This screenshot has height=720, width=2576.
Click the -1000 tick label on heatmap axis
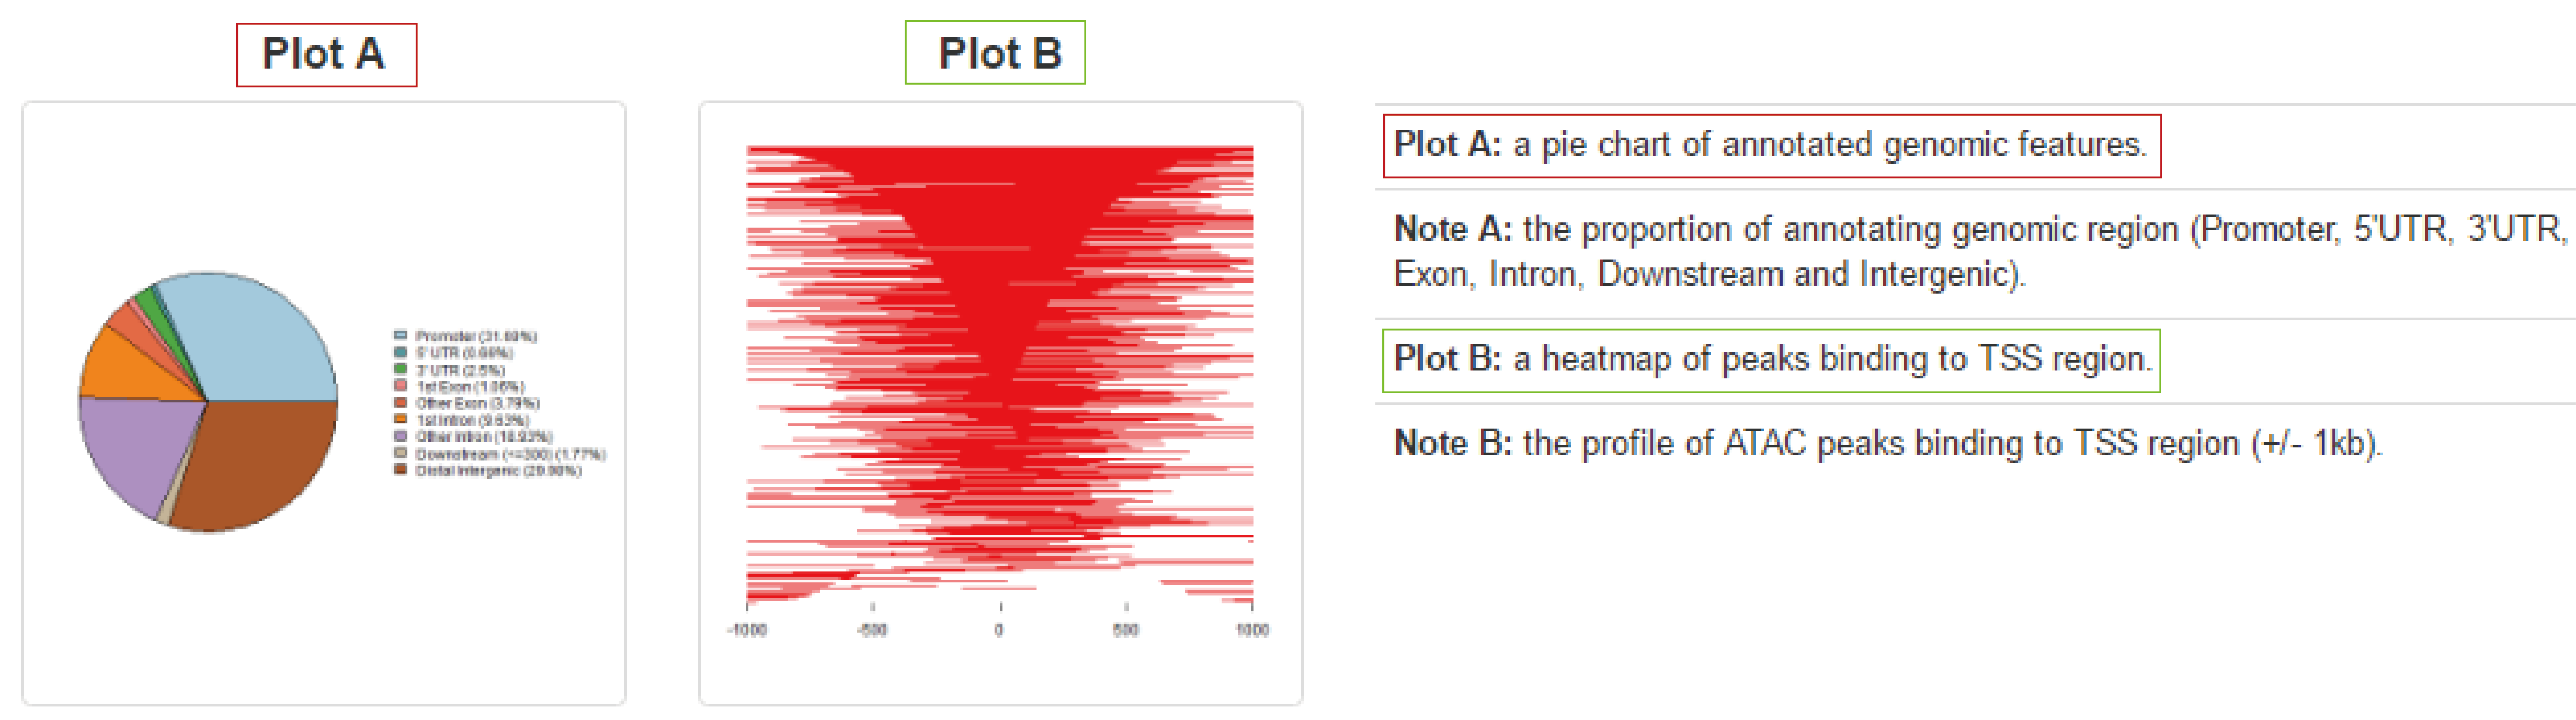747,630
